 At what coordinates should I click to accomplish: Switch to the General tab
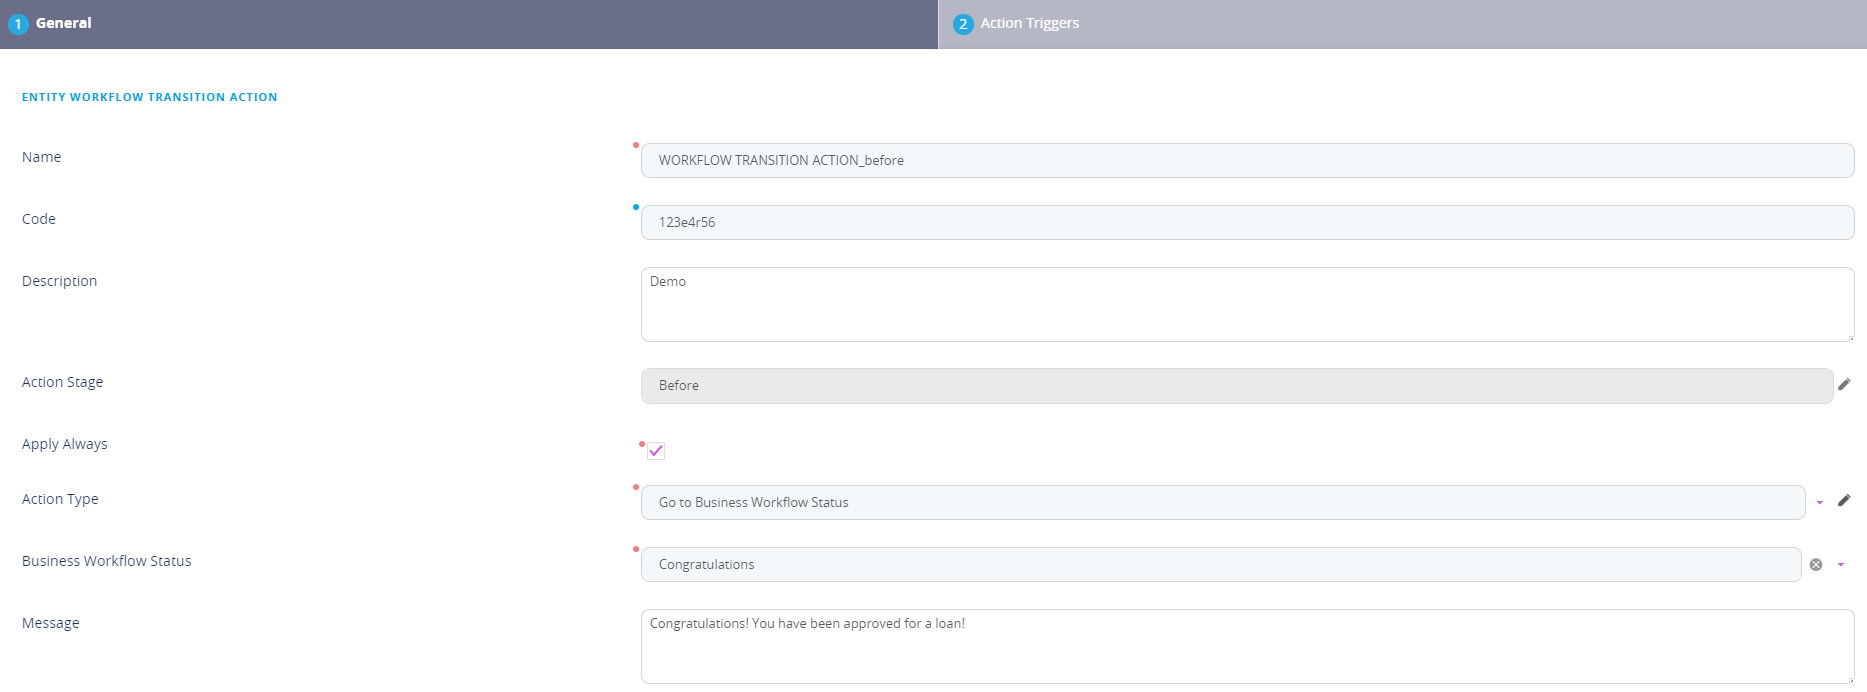(x=64, y=24)
